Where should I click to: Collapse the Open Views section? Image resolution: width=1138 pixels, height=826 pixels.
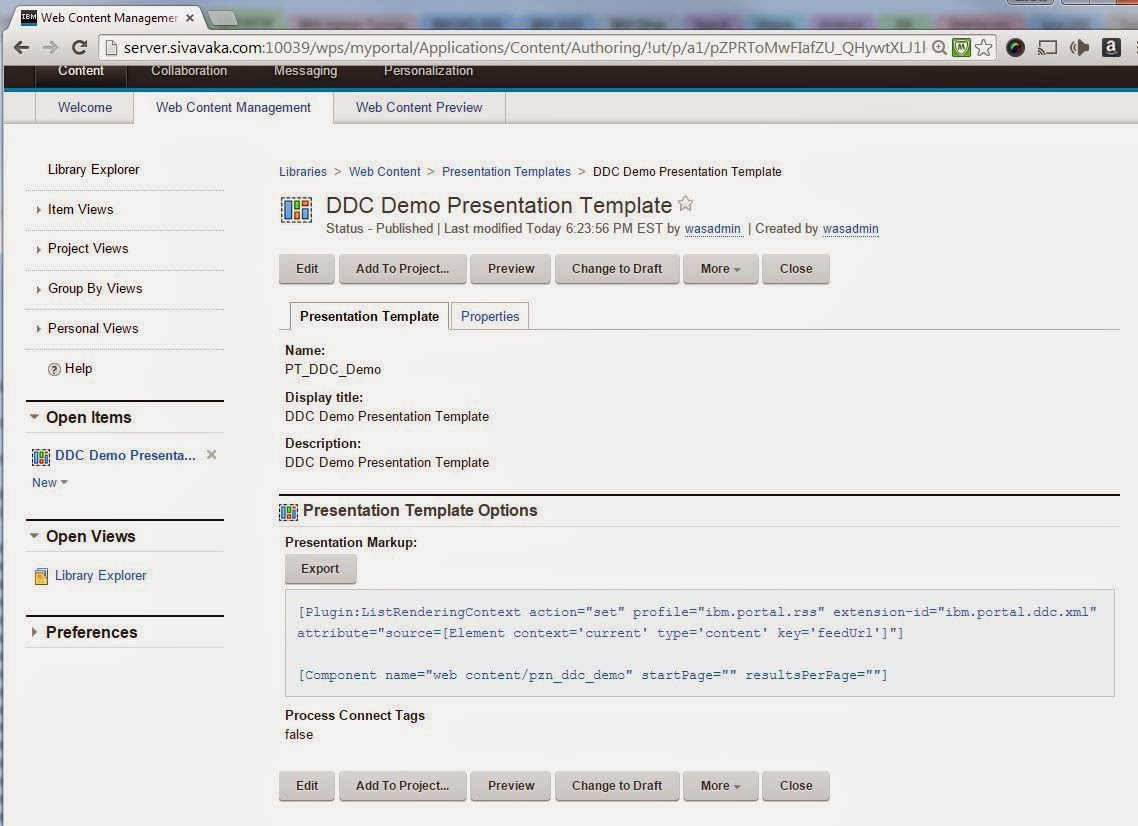34,536
